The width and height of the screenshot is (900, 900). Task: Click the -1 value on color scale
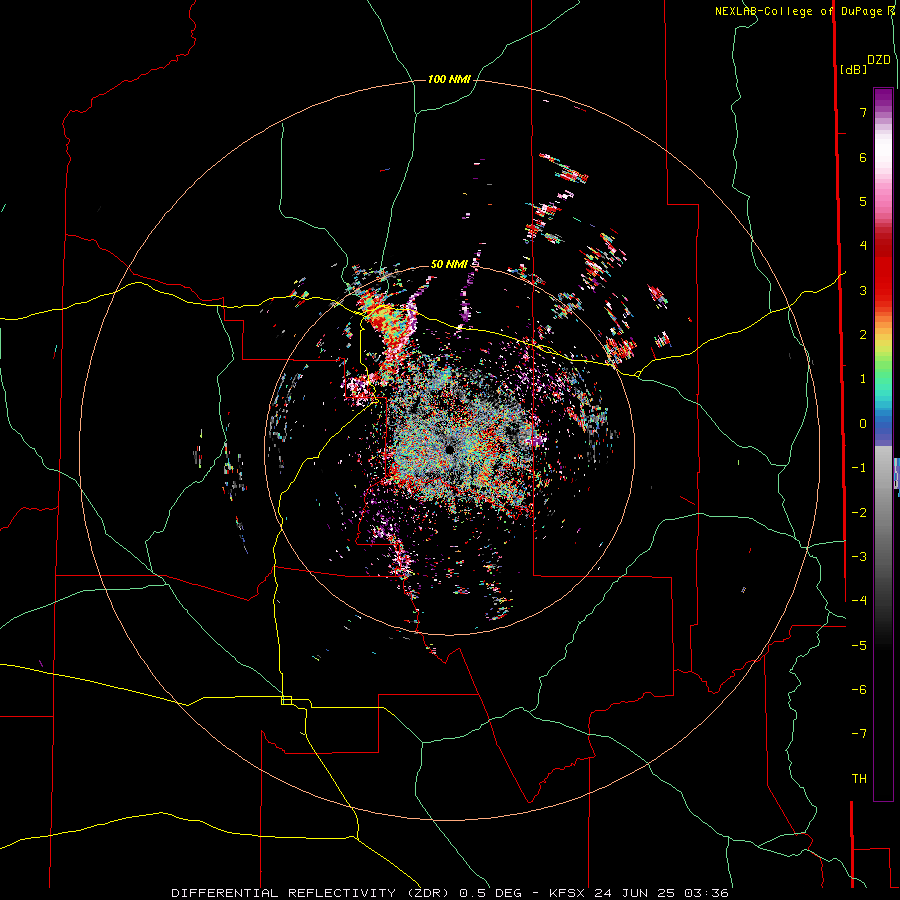tap(859, 468)
